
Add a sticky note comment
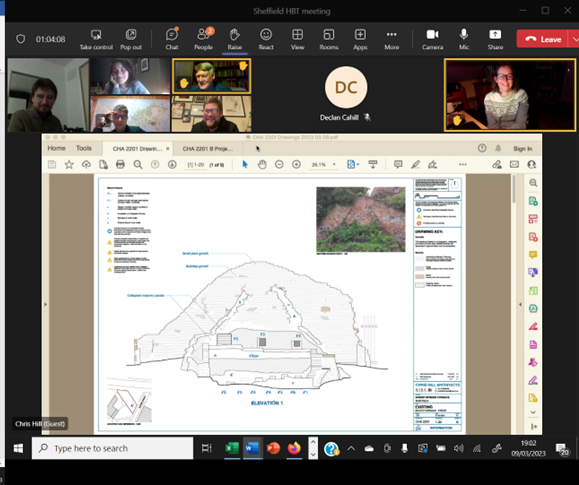coord(398,164)
